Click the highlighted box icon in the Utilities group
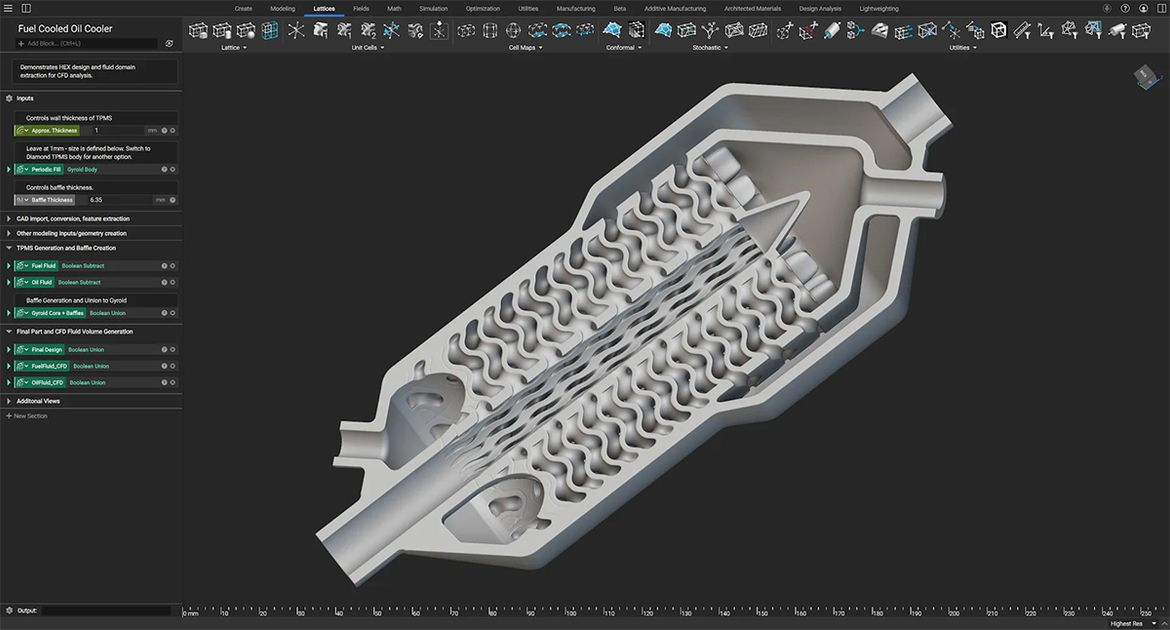The width and height of the screenshot is (1170, 630). [998, 30]
